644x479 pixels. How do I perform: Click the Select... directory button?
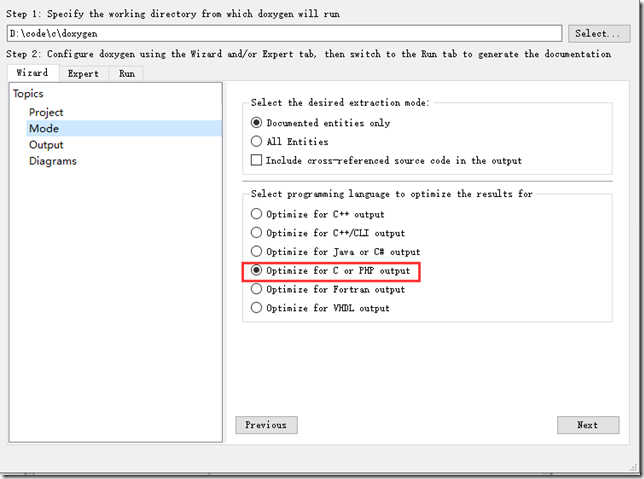point(599,33)
